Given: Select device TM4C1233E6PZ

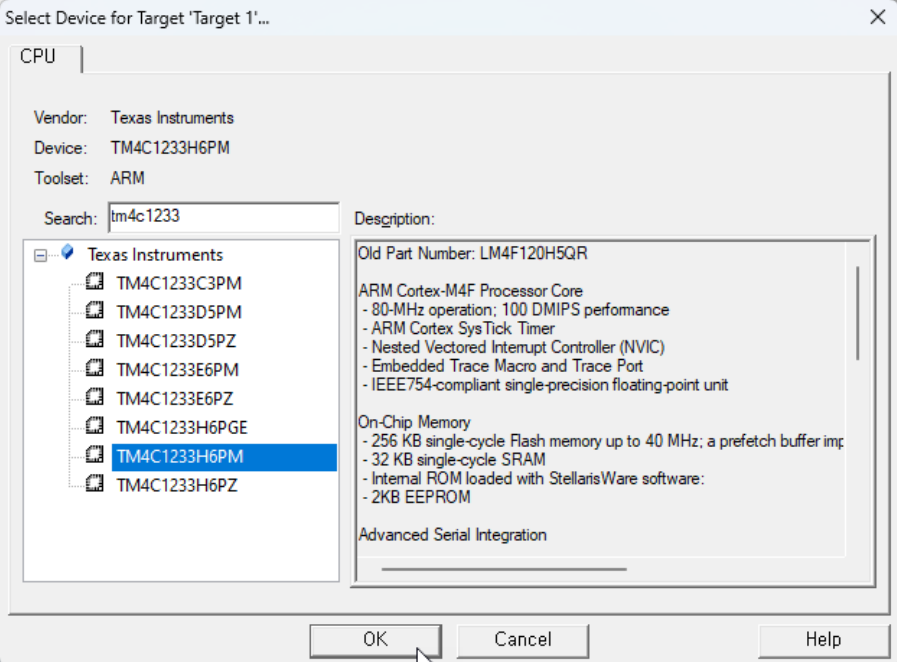Looking at the screenshot, I should 175,399.
